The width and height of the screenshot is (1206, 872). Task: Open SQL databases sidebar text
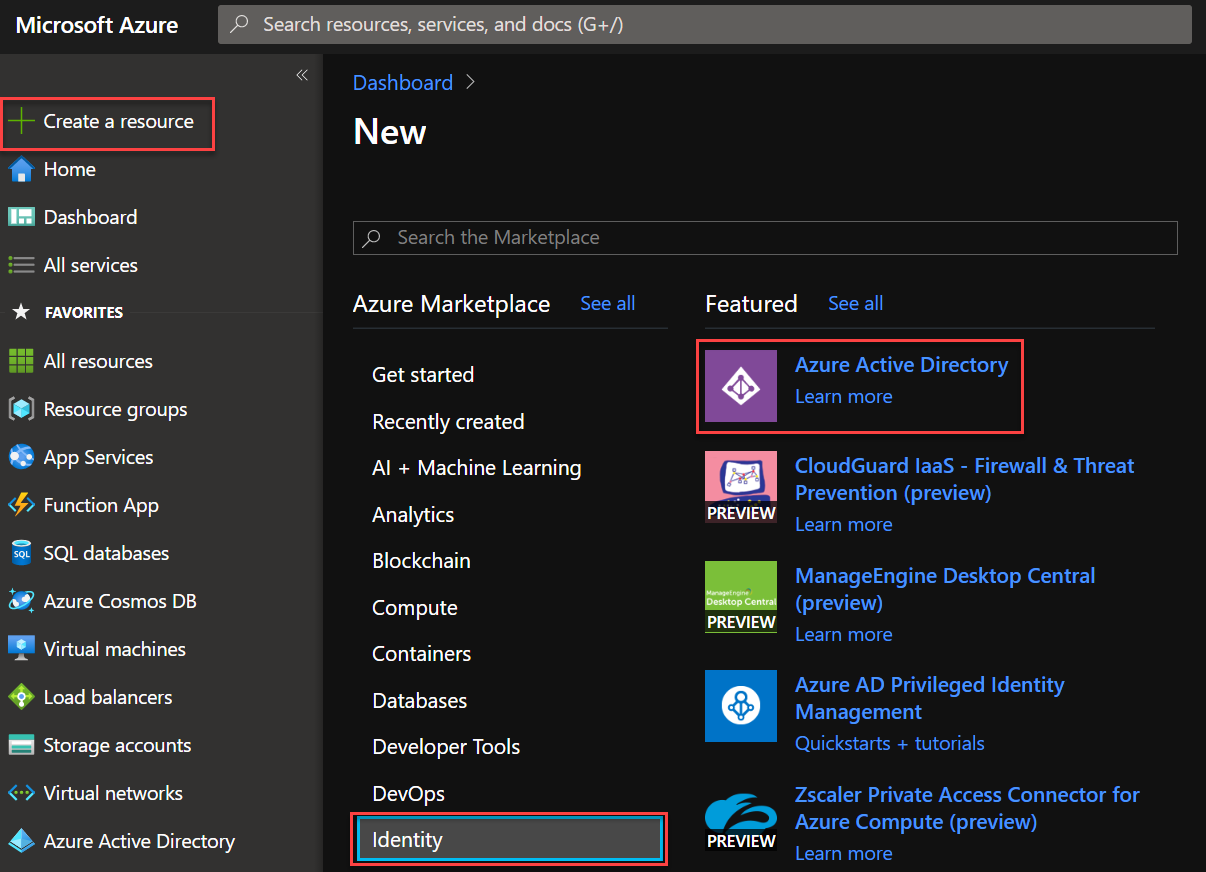(x=107, y=553)
